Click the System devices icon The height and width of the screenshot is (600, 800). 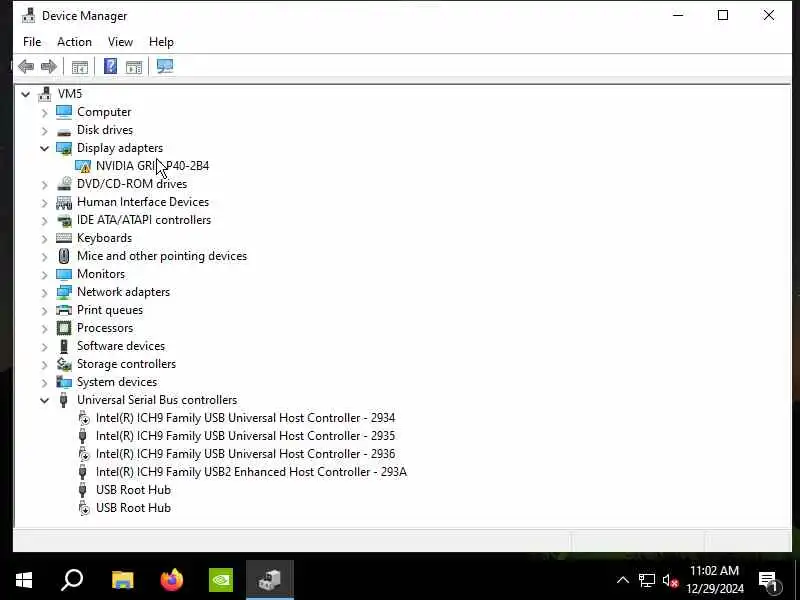coord(64,382)
